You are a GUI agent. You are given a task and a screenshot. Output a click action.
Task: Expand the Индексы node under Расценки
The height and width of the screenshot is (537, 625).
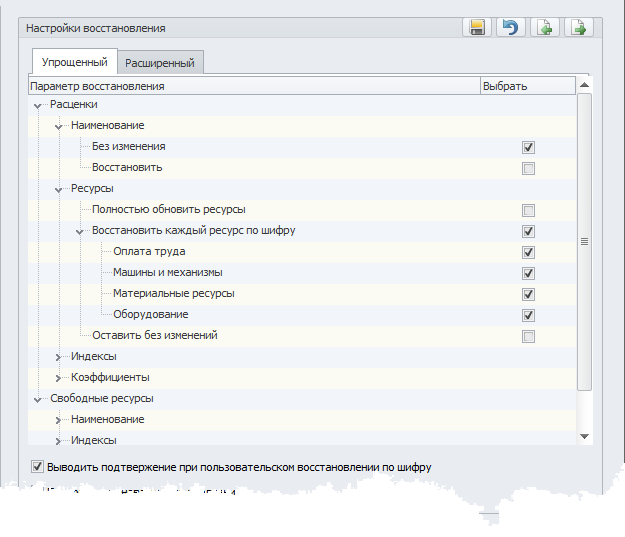pyautogui.click(x=59, y=357)
